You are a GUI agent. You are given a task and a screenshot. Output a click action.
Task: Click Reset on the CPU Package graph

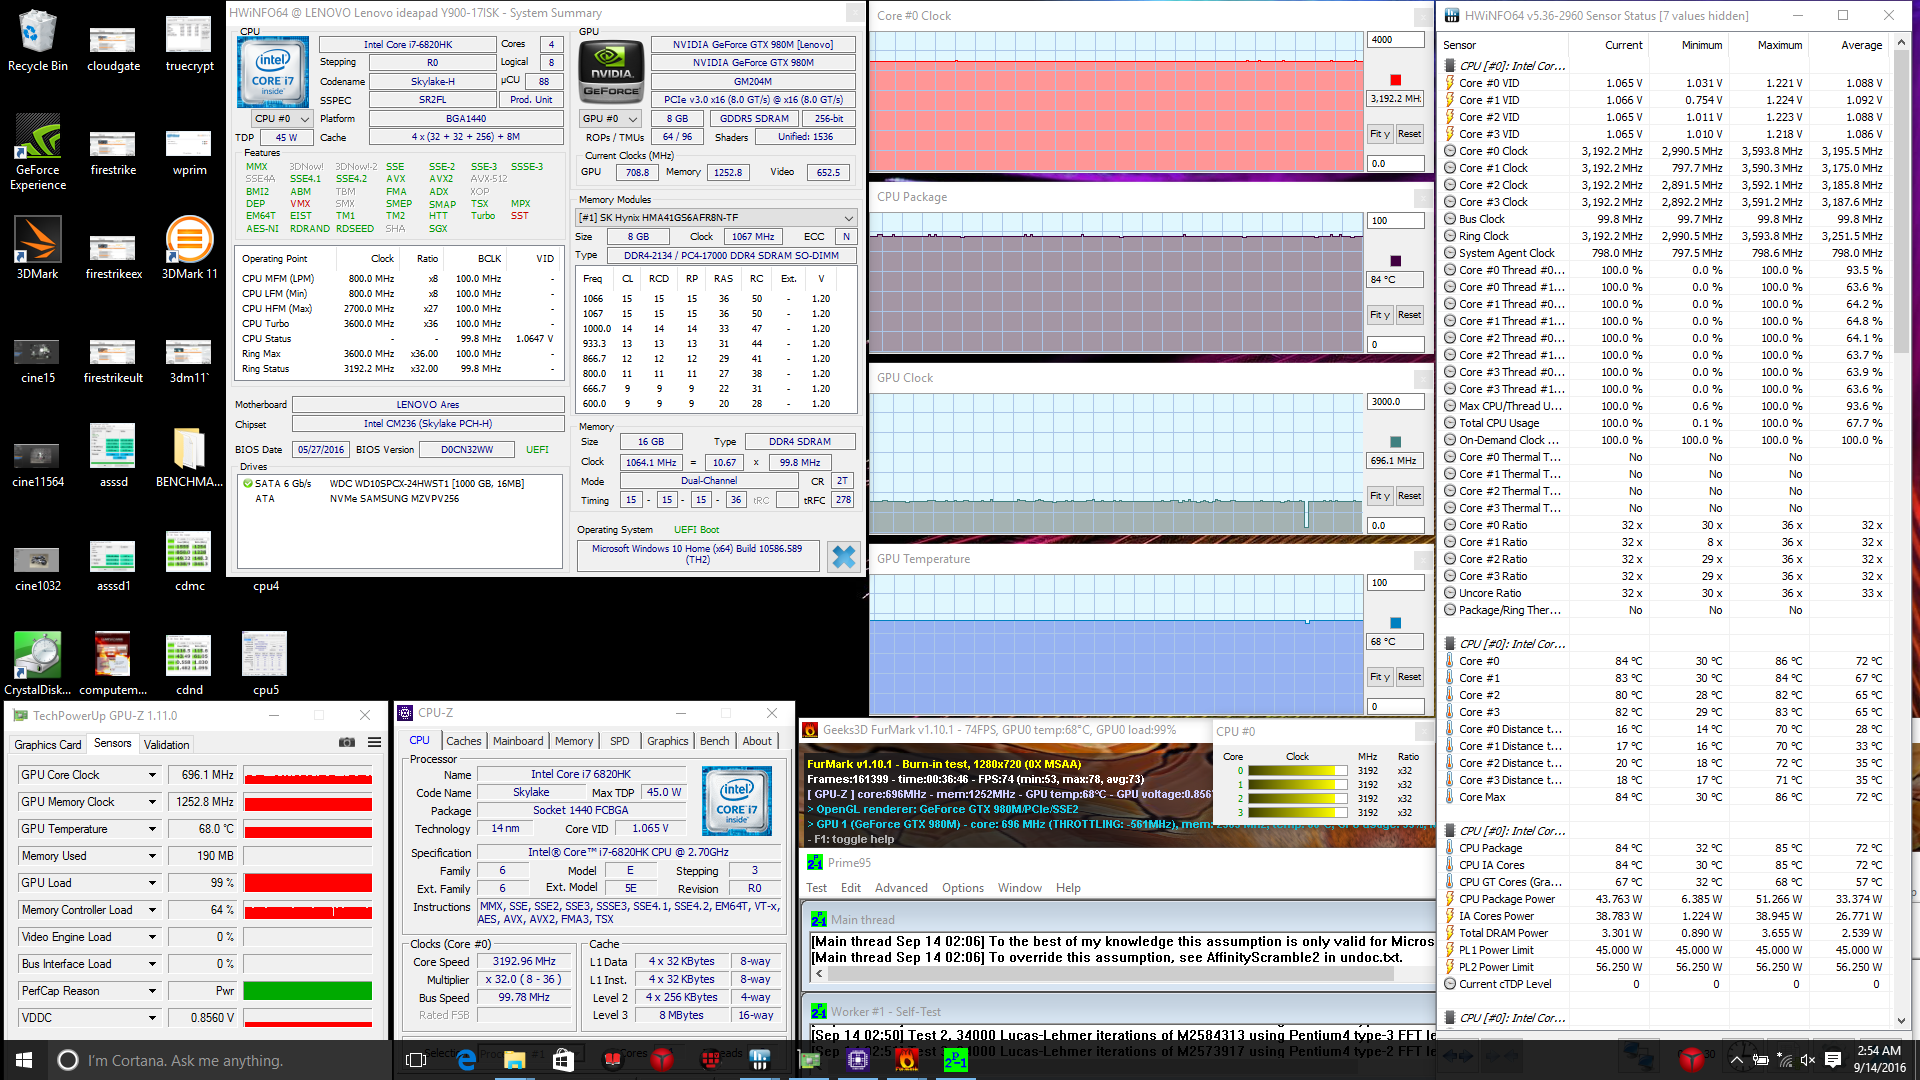tap(1409, 315)
